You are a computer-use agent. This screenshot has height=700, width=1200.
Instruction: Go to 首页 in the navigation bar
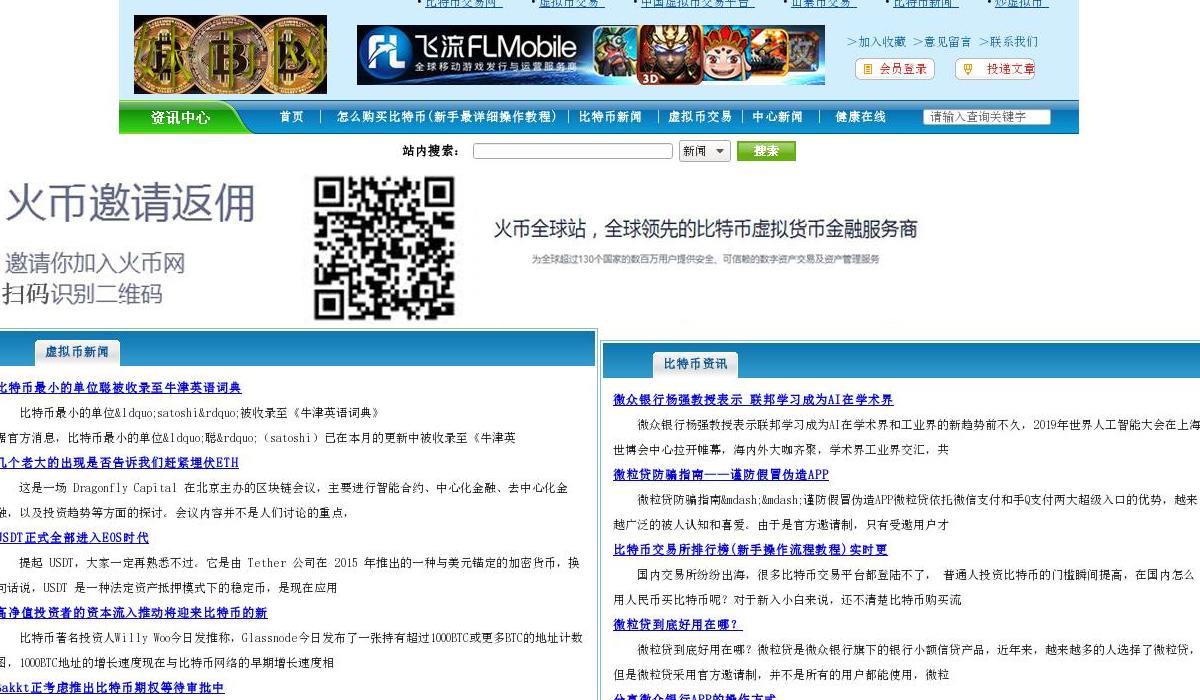coord(292,117)
